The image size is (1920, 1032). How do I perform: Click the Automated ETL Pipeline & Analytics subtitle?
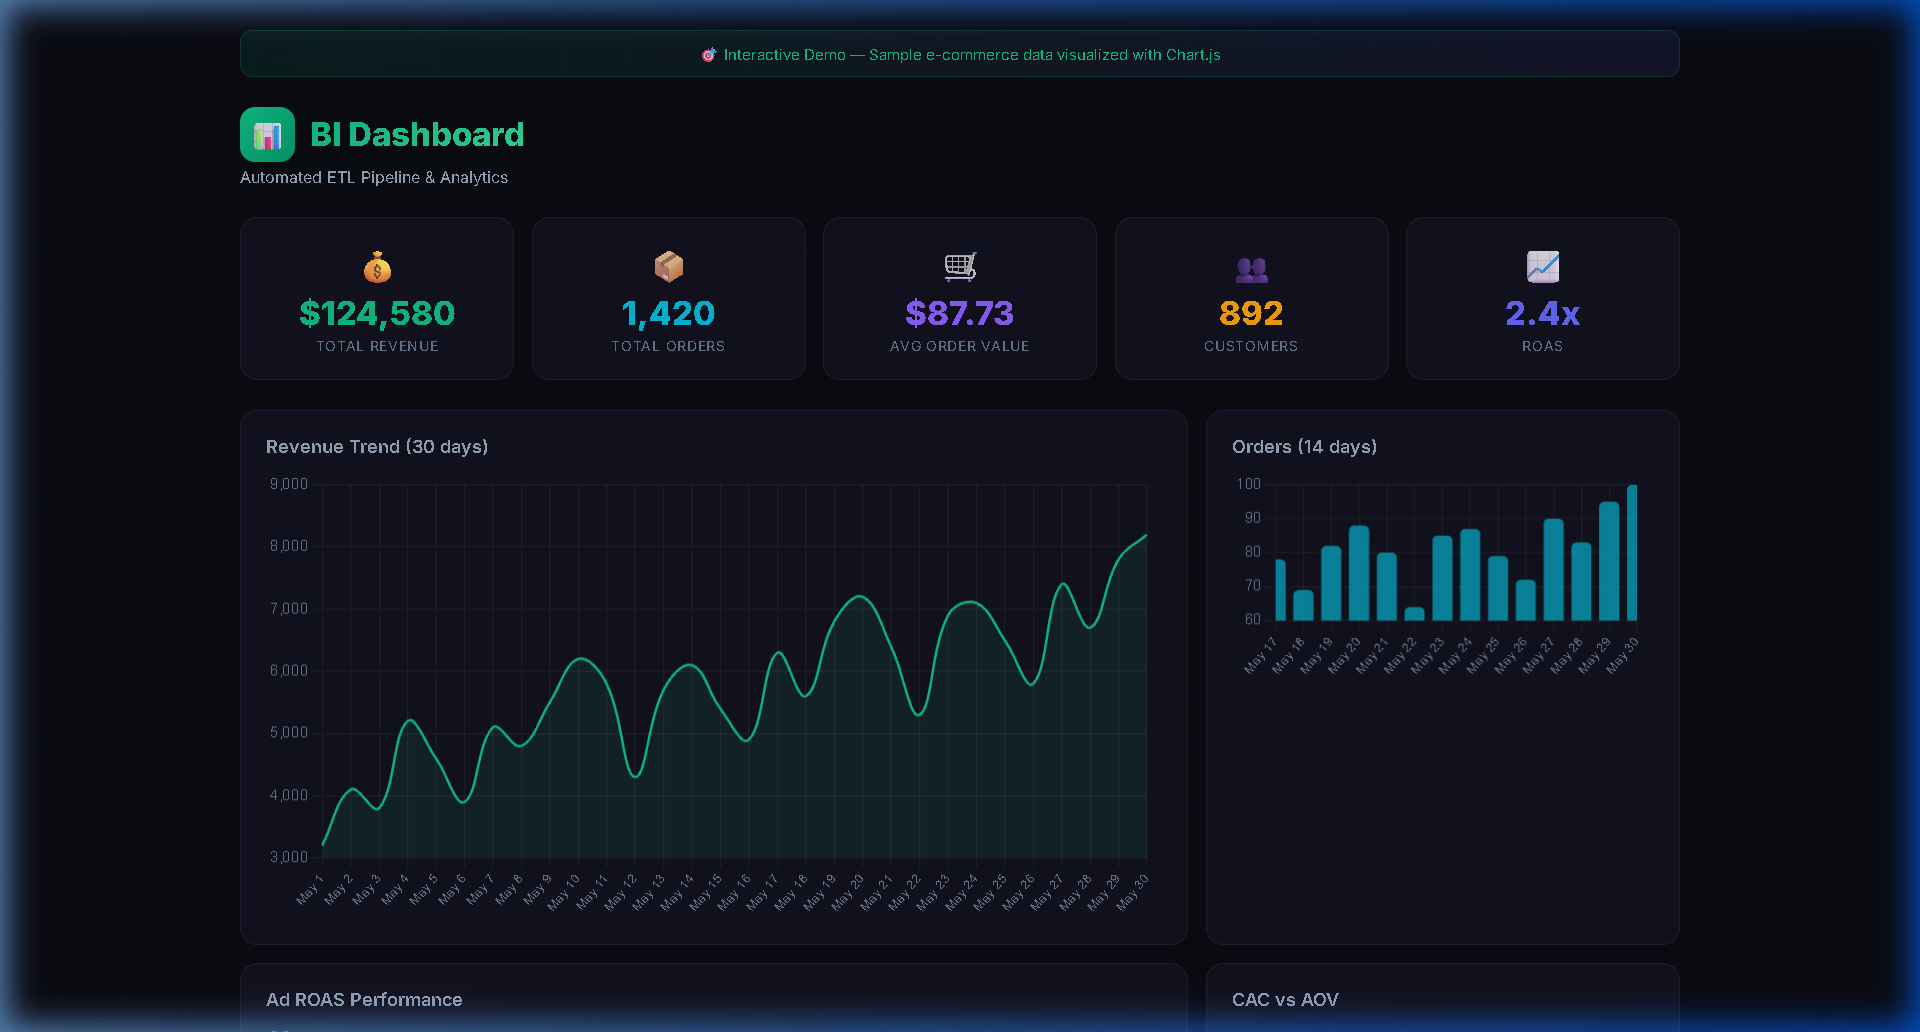click(374, 177)
